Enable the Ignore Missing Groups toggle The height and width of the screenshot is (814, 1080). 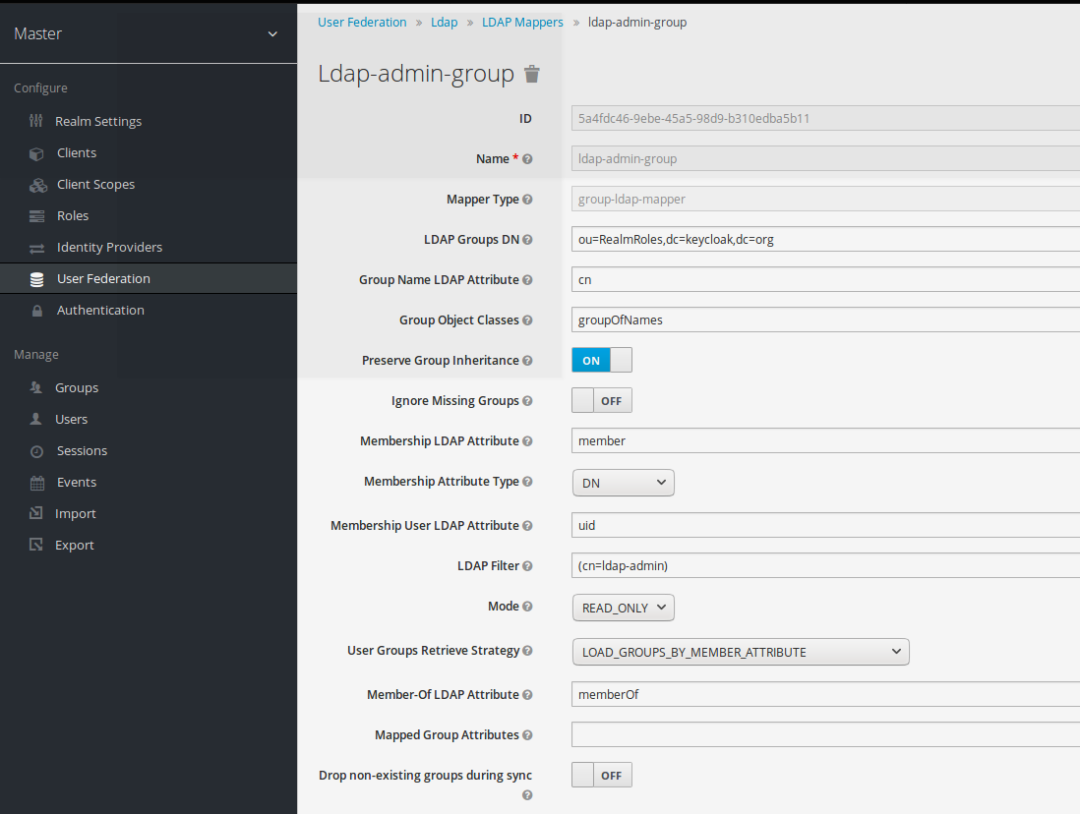click(x=601, y=400)
